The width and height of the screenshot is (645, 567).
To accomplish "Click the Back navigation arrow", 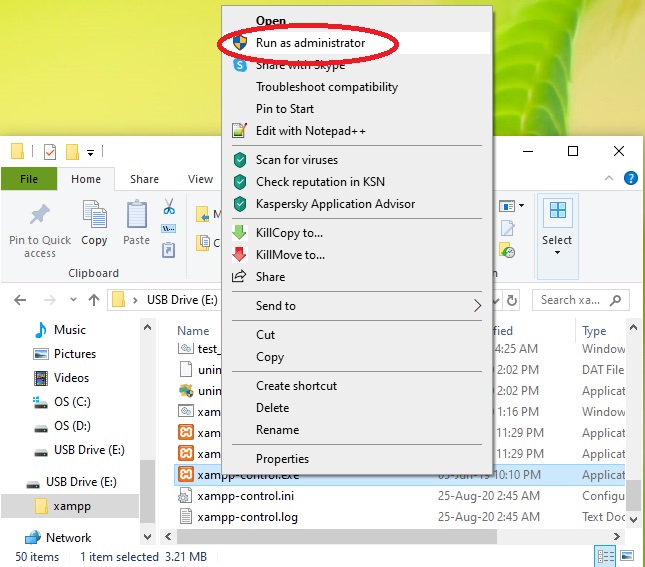I will point(20,300).
